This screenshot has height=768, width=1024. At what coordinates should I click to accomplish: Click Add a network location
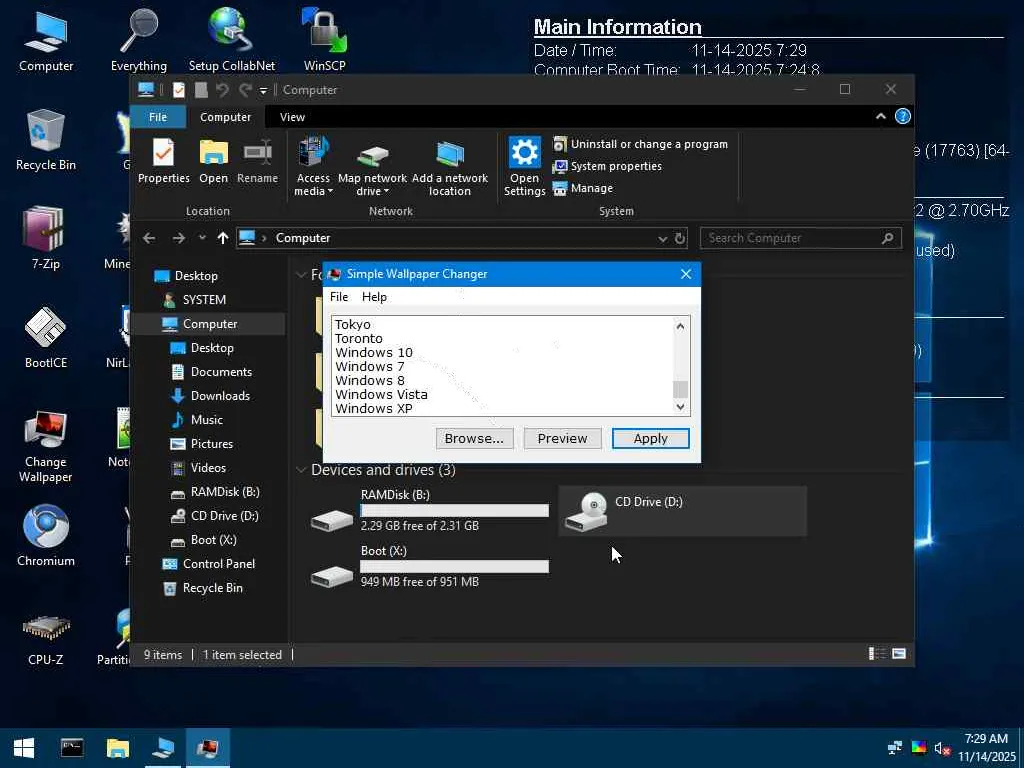click(449, 167)
